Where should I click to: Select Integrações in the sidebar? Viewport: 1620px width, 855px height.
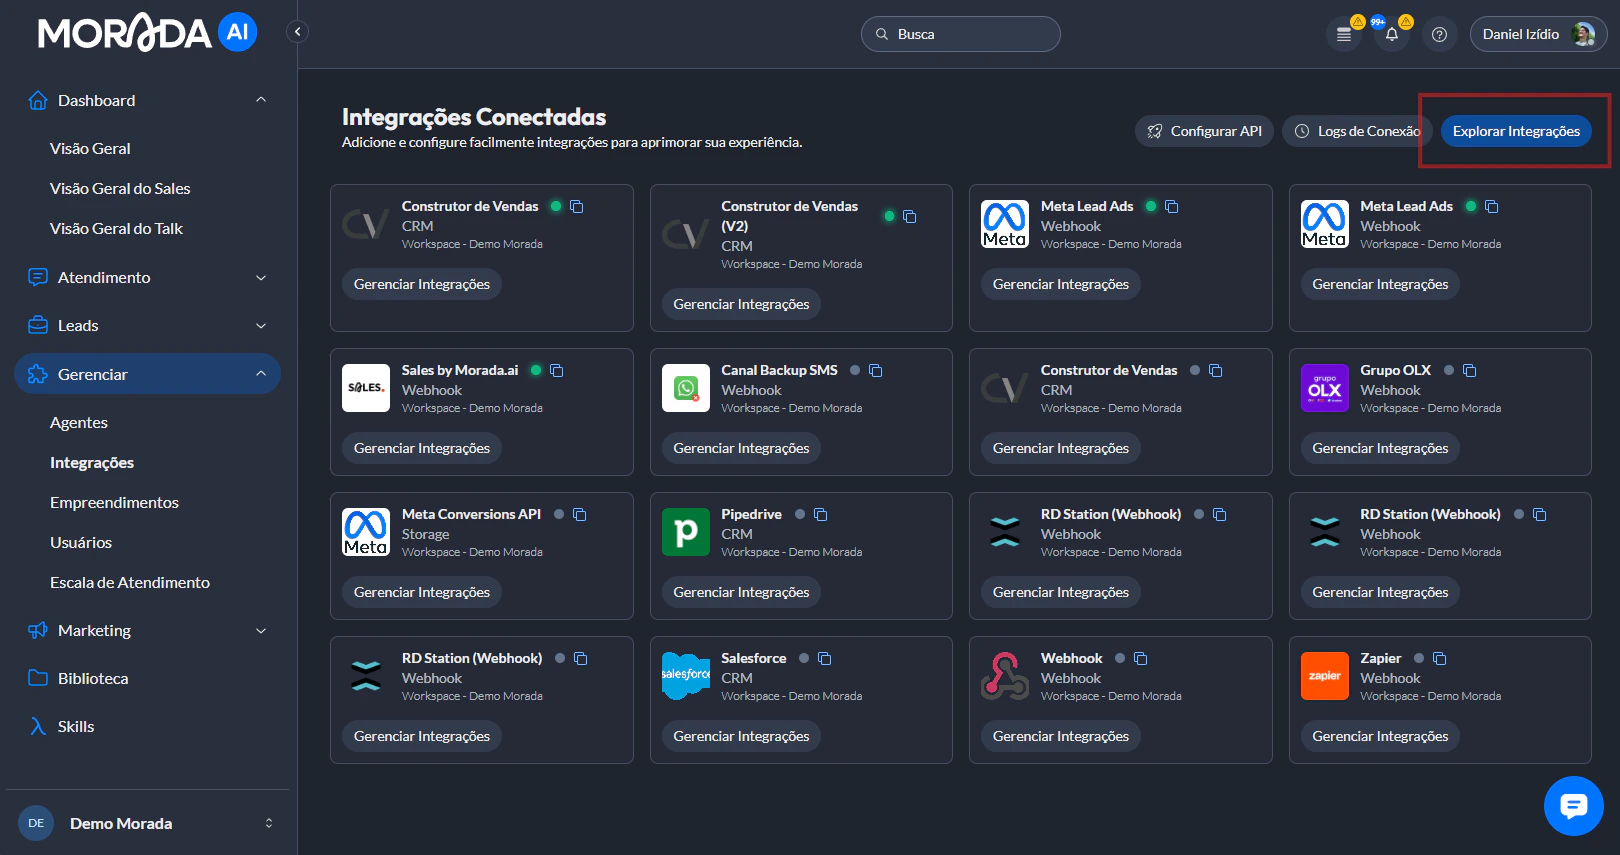[x=92, y=462]
